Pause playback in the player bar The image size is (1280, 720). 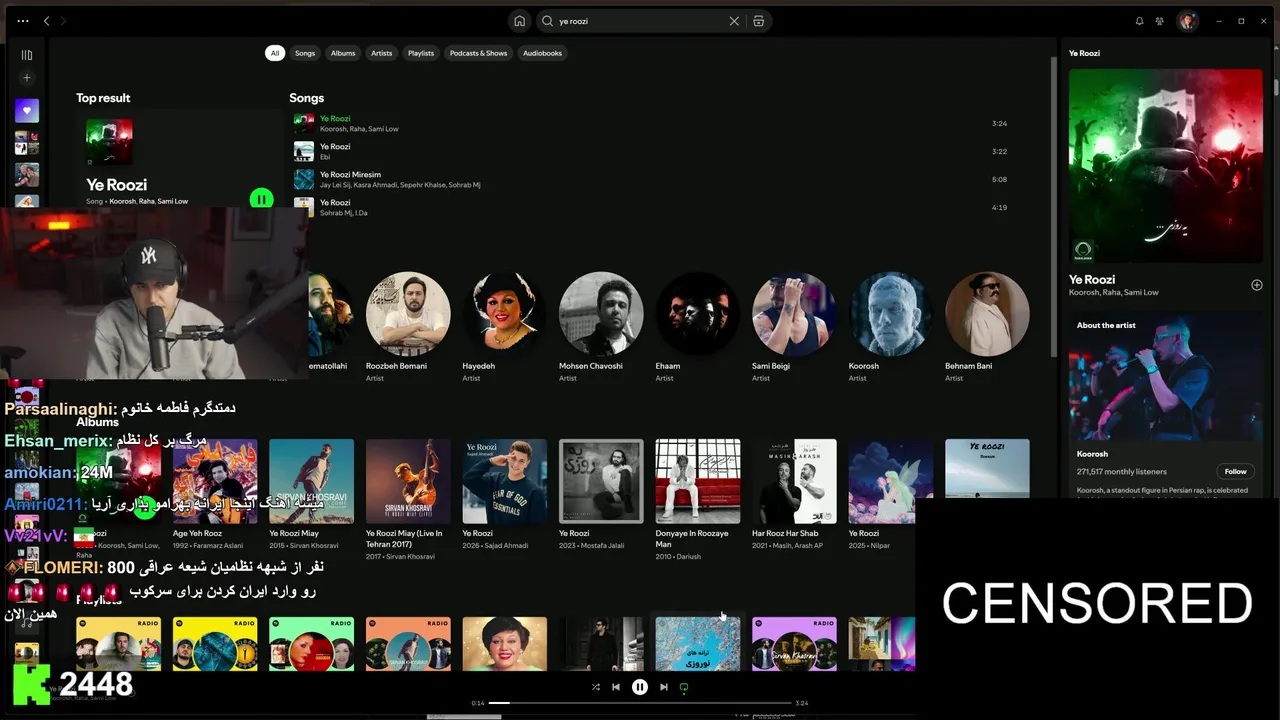click(x=640, y=687)
